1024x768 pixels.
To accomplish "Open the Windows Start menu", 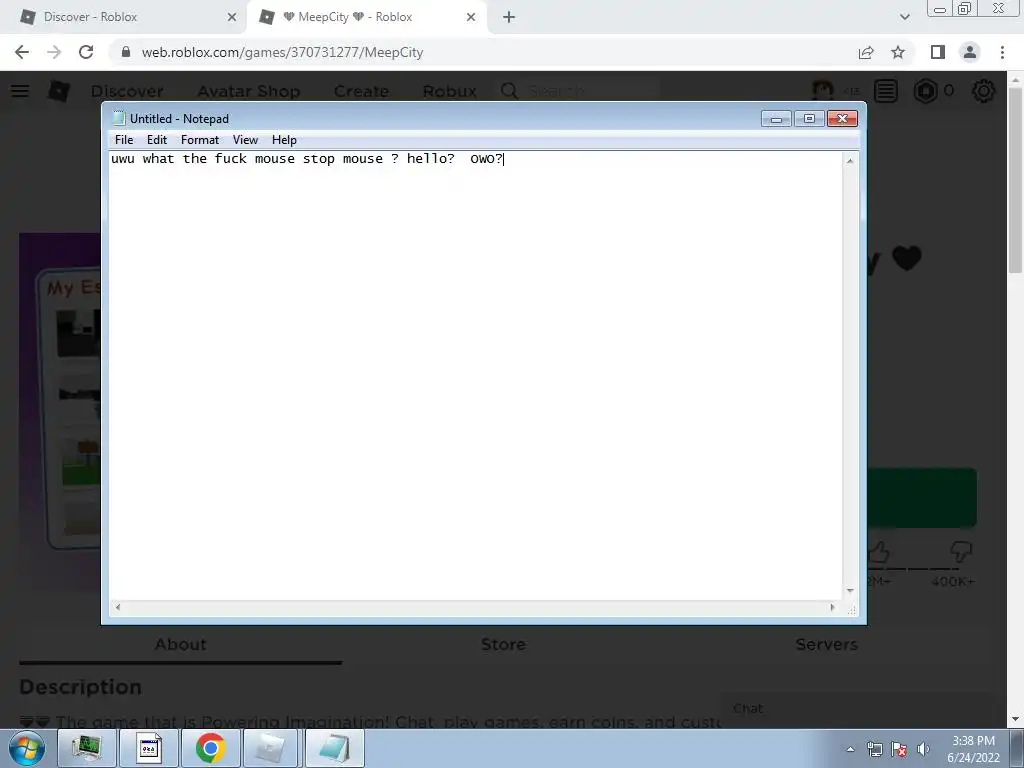I will pyautogui.click(x=27, y=748).
